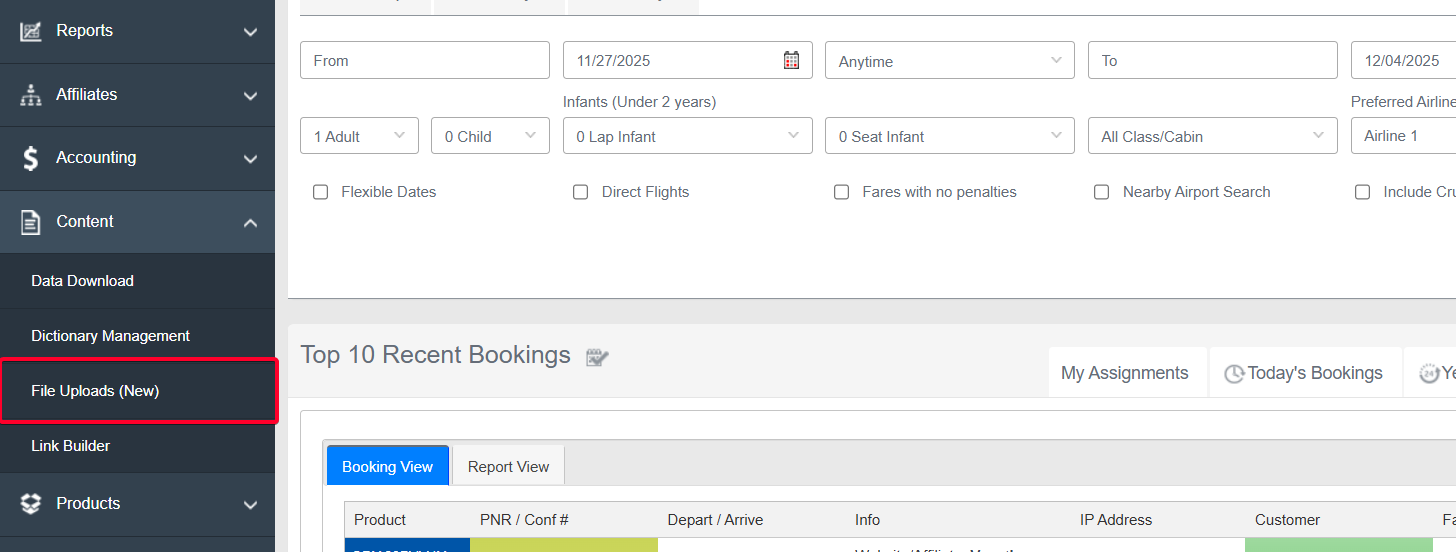The width and height of the screenshot is (1456, 552).
Task: Toggle Nearby Airport Search checkbox
Action: (x=1101, y=192)
